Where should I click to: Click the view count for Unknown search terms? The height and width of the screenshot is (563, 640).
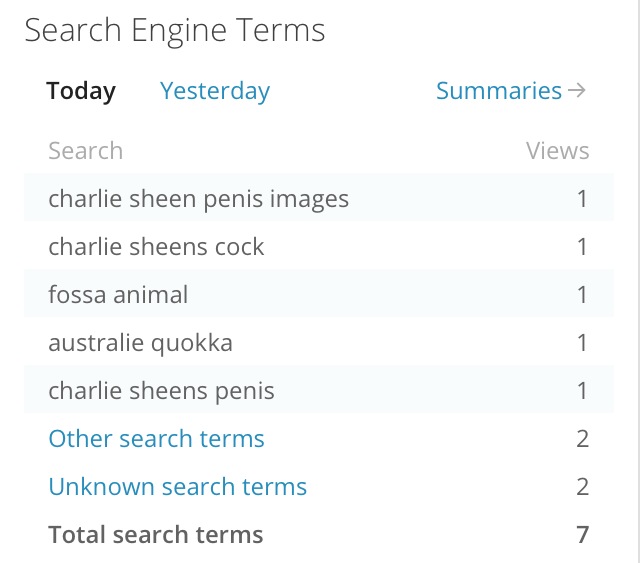click(582, 487)
